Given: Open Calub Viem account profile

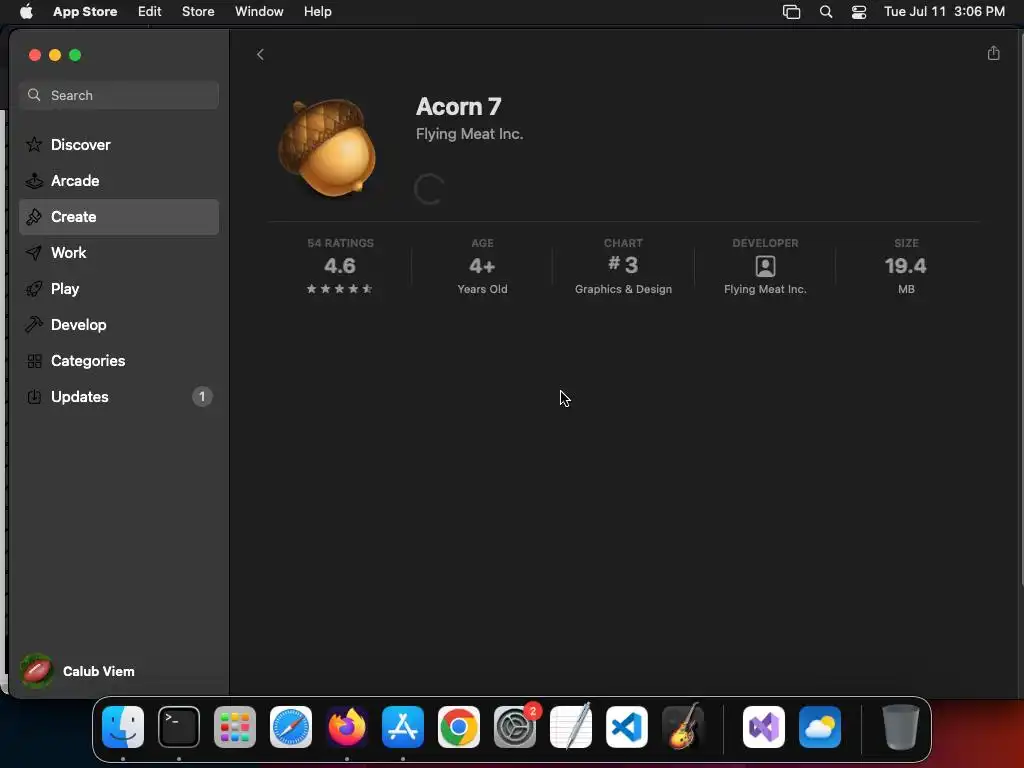Looking at the screenshot, I should (x=78, y=671).
